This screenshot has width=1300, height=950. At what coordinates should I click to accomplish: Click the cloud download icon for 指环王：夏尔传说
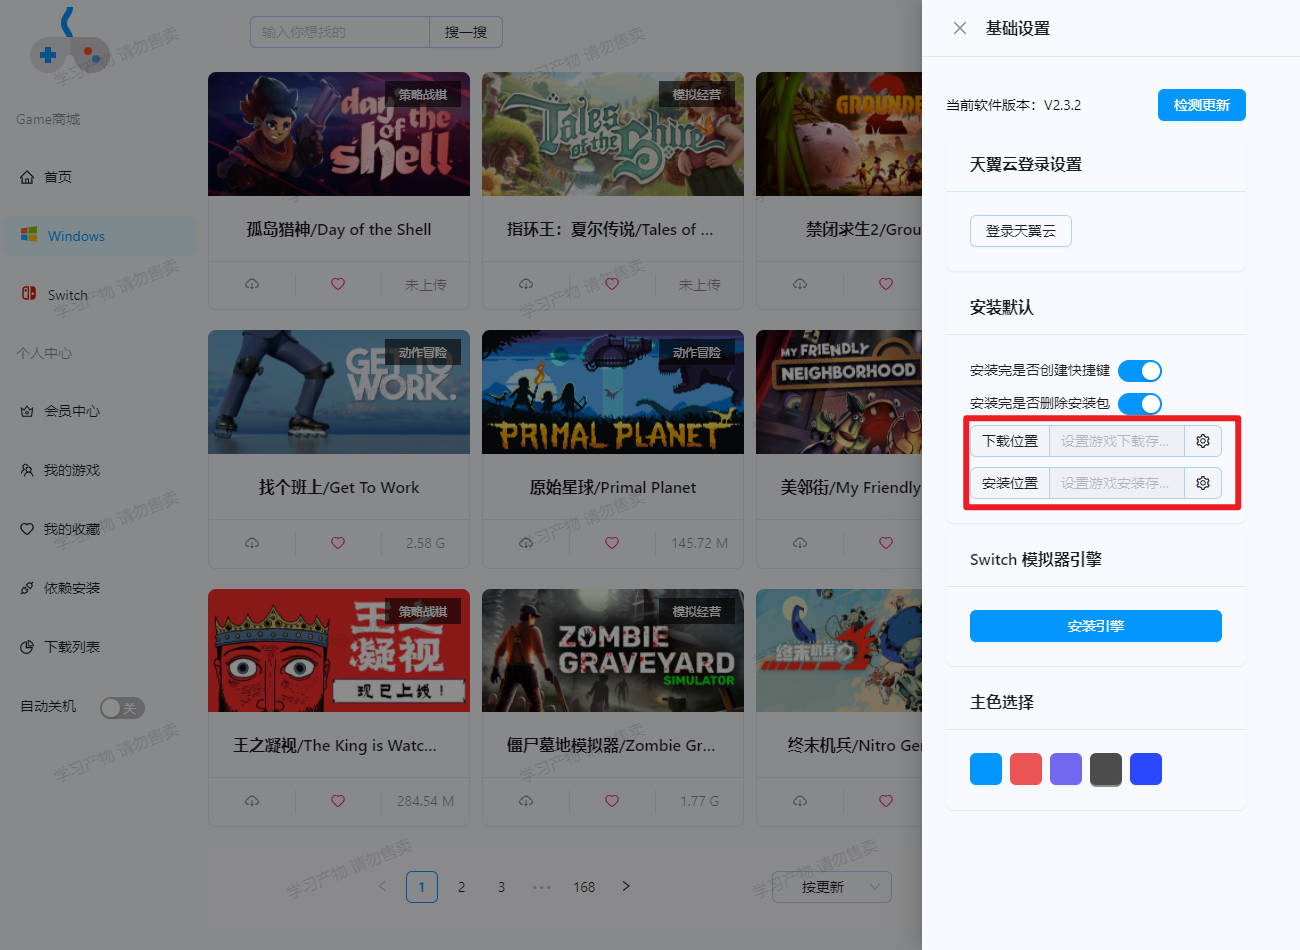[x=526, y=284]
